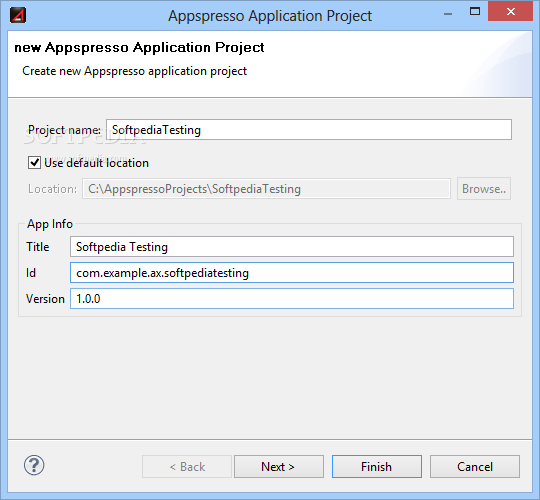The height and width of the screenshot is (500, 540).
Task: Maximize the dialog window
Action: pyautogui.click(x=475, y=11)
